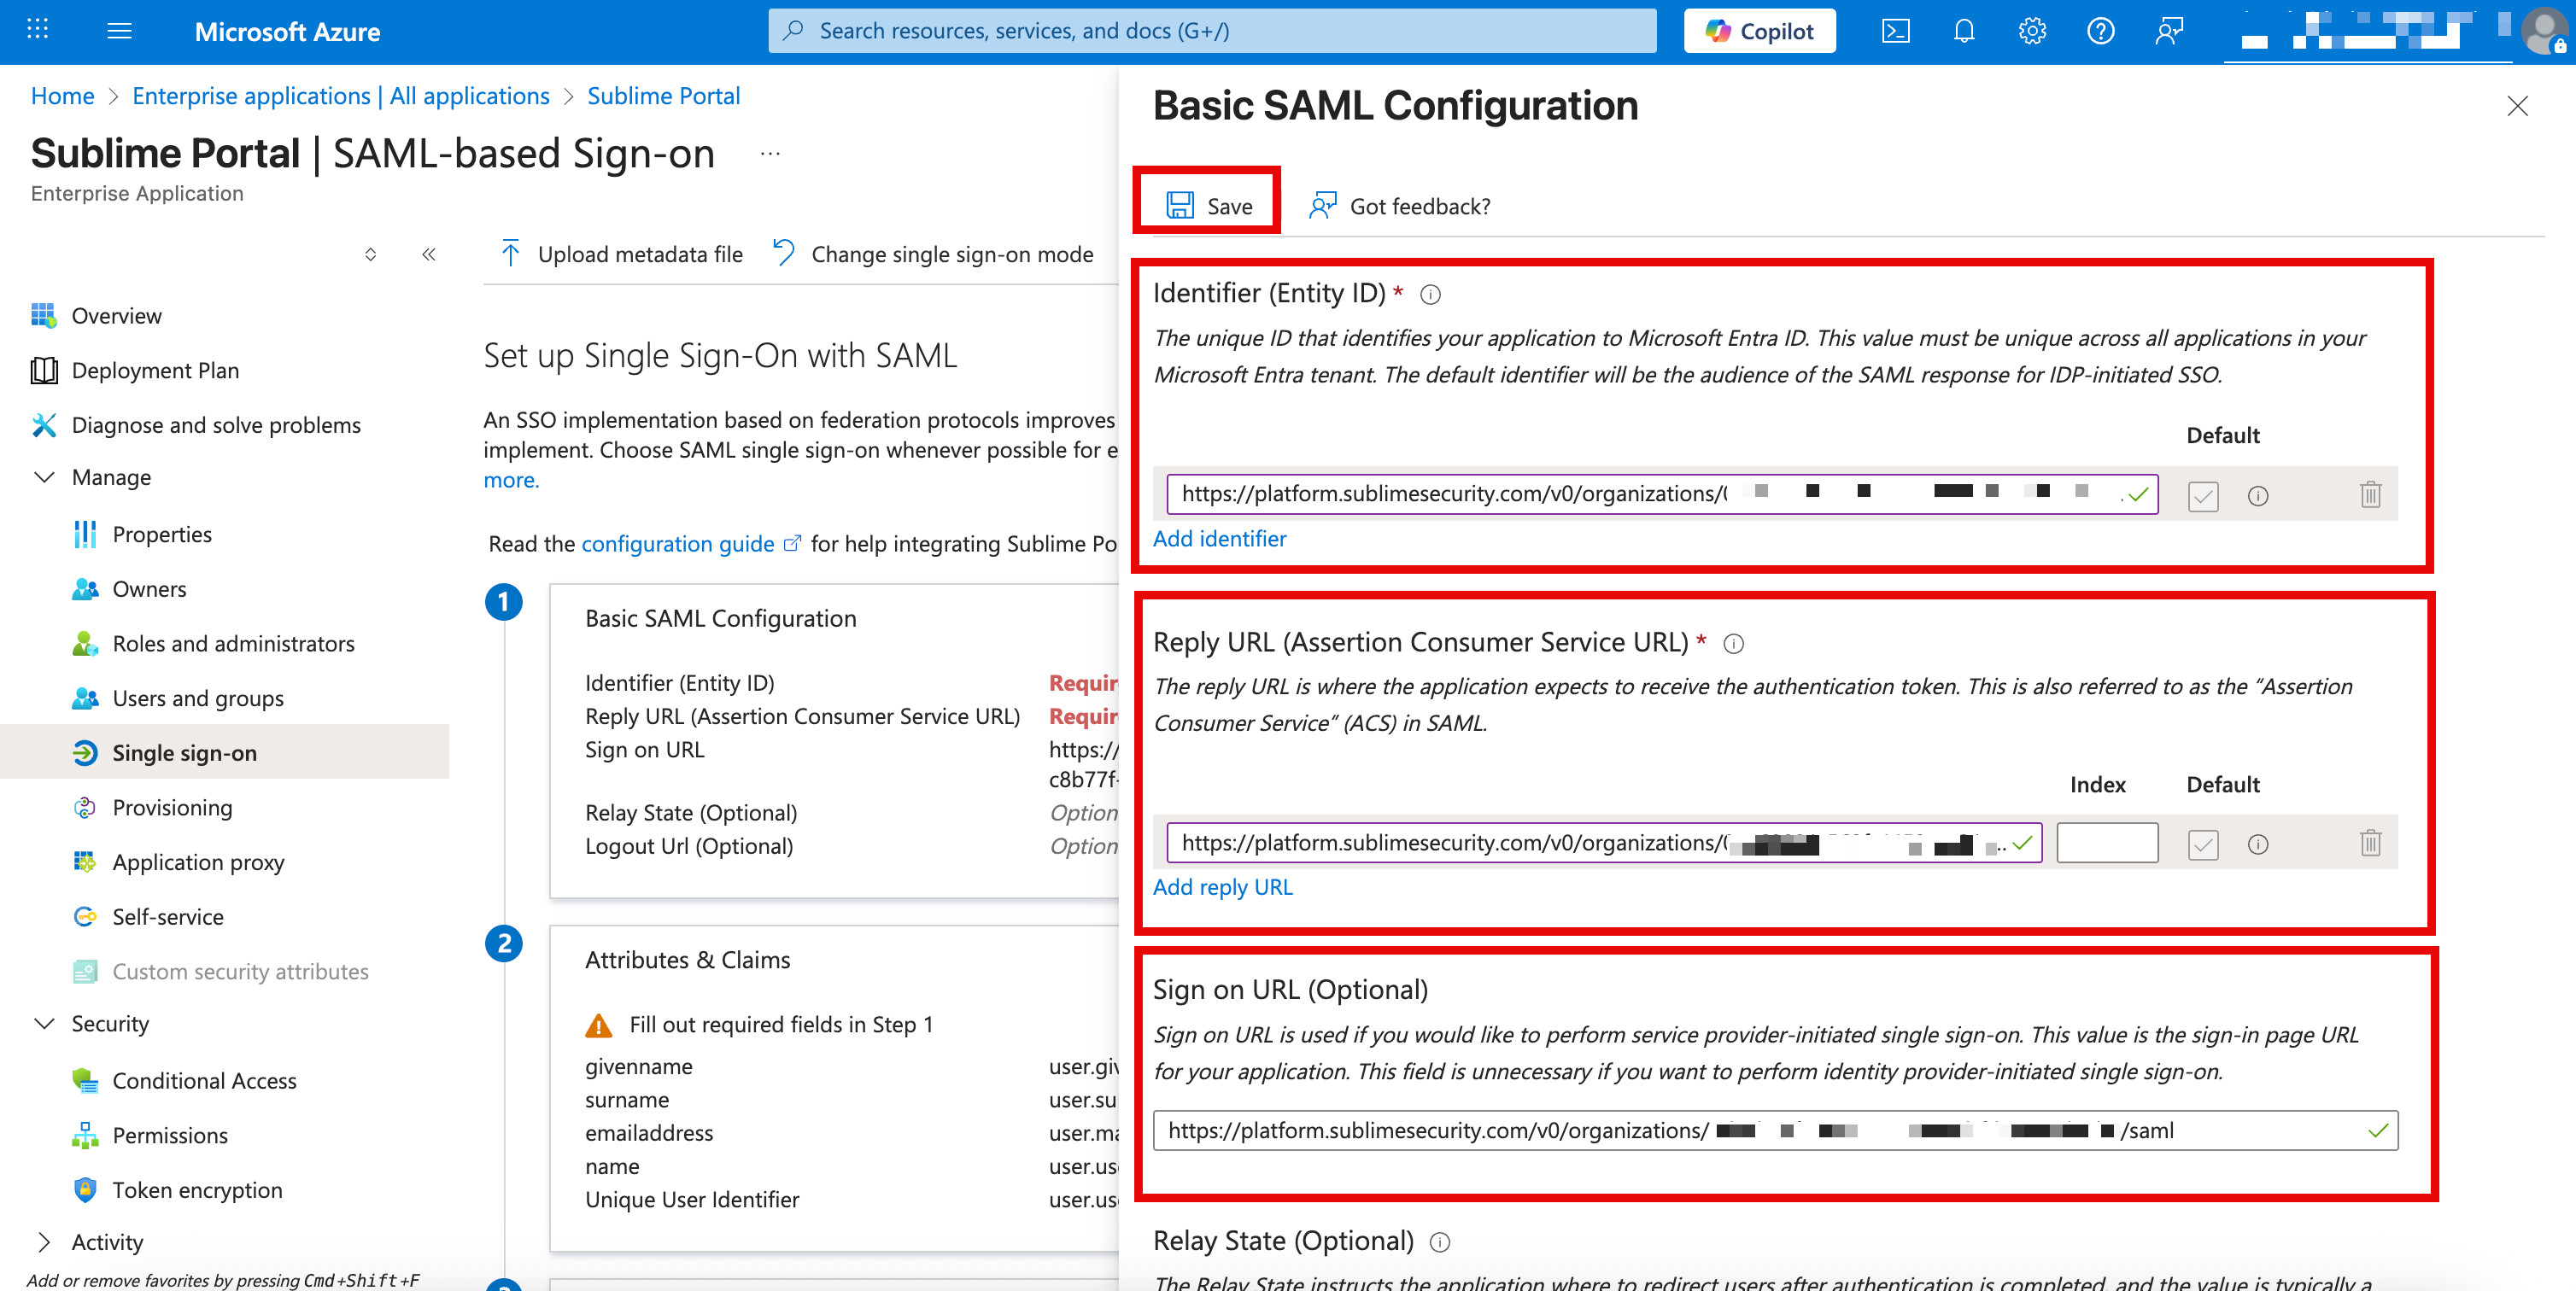Image resolution: width=2576 pixels, height=1291 pixels.
Task: Toggle default checkbox for reply URL row
Action: [2202, 845]
